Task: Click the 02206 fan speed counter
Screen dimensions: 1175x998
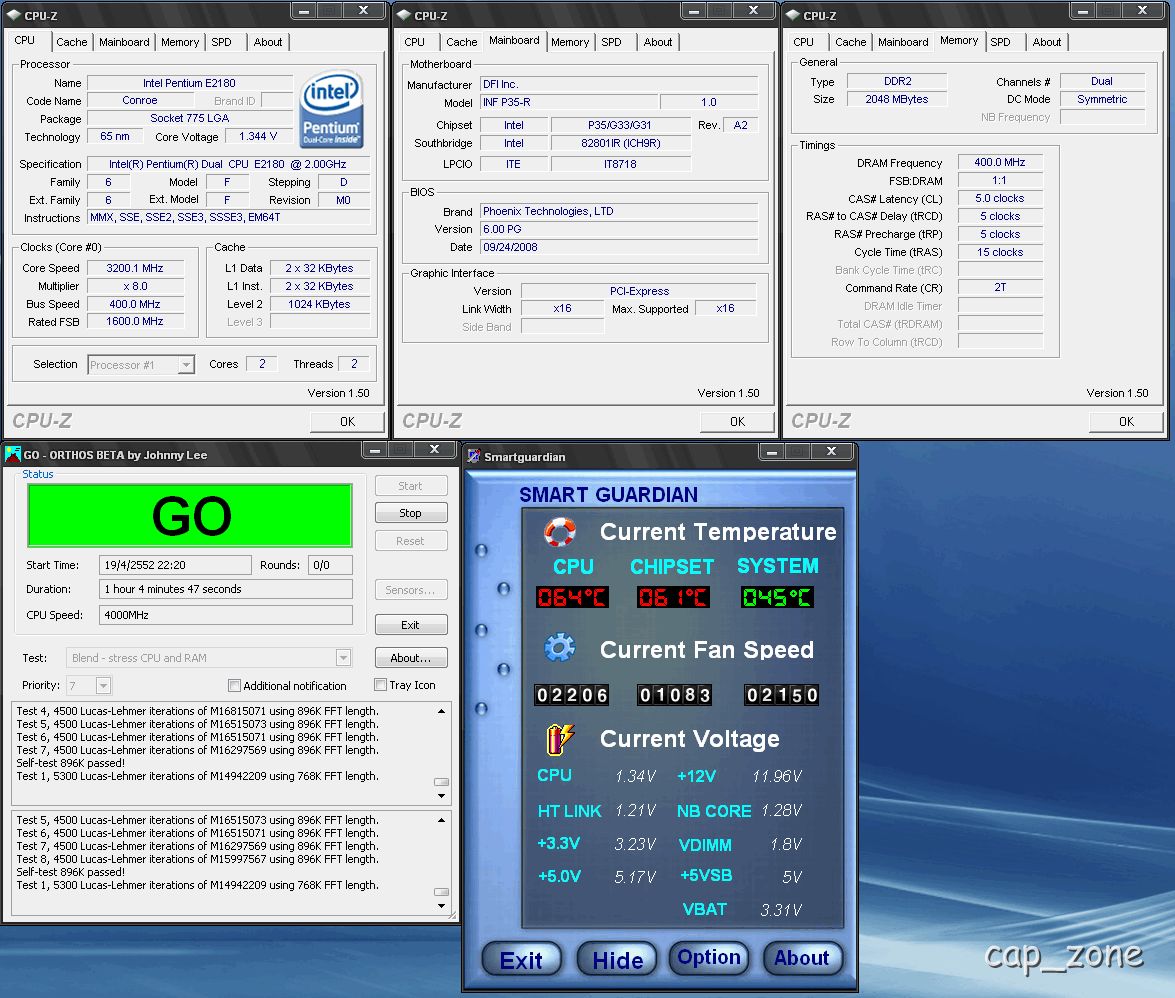Action: pos(571,695)
